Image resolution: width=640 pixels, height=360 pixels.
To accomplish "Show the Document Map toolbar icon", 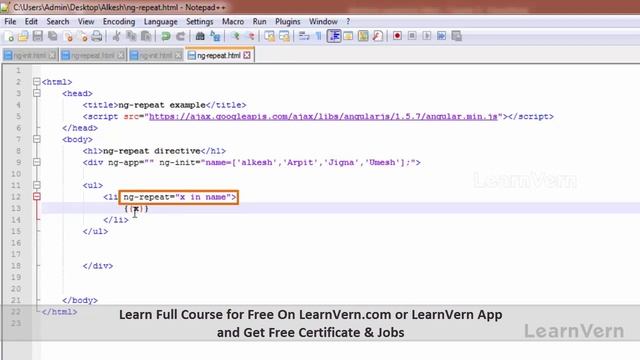I will [x=363, y=36].
